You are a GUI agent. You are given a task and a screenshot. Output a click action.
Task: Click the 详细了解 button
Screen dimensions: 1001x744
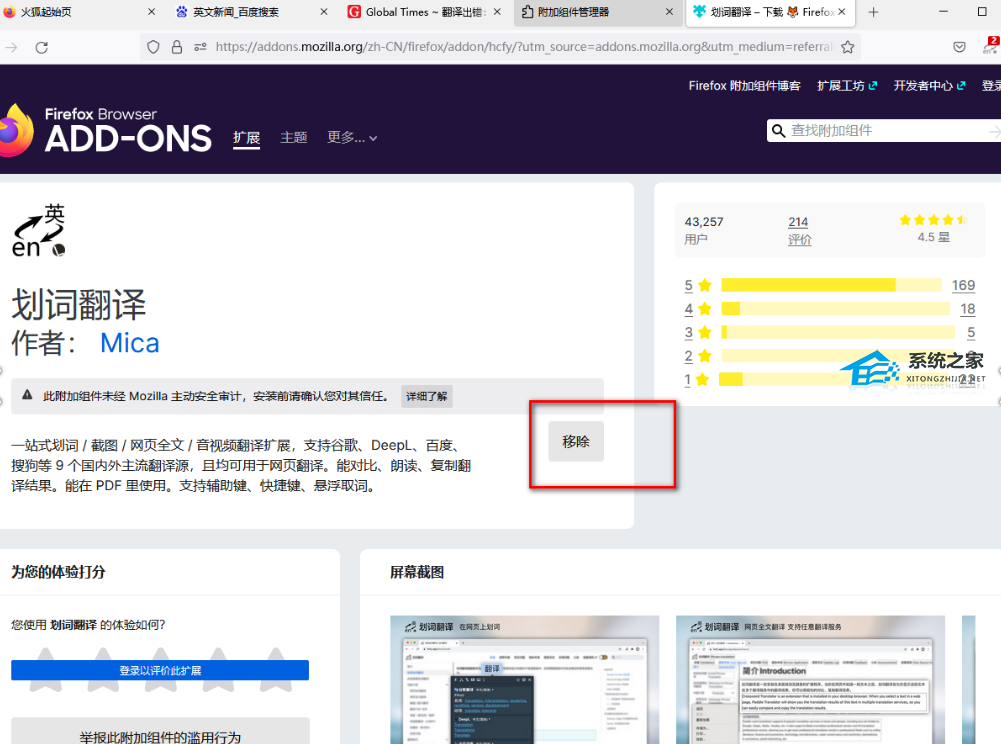click(x=426, y=397)
